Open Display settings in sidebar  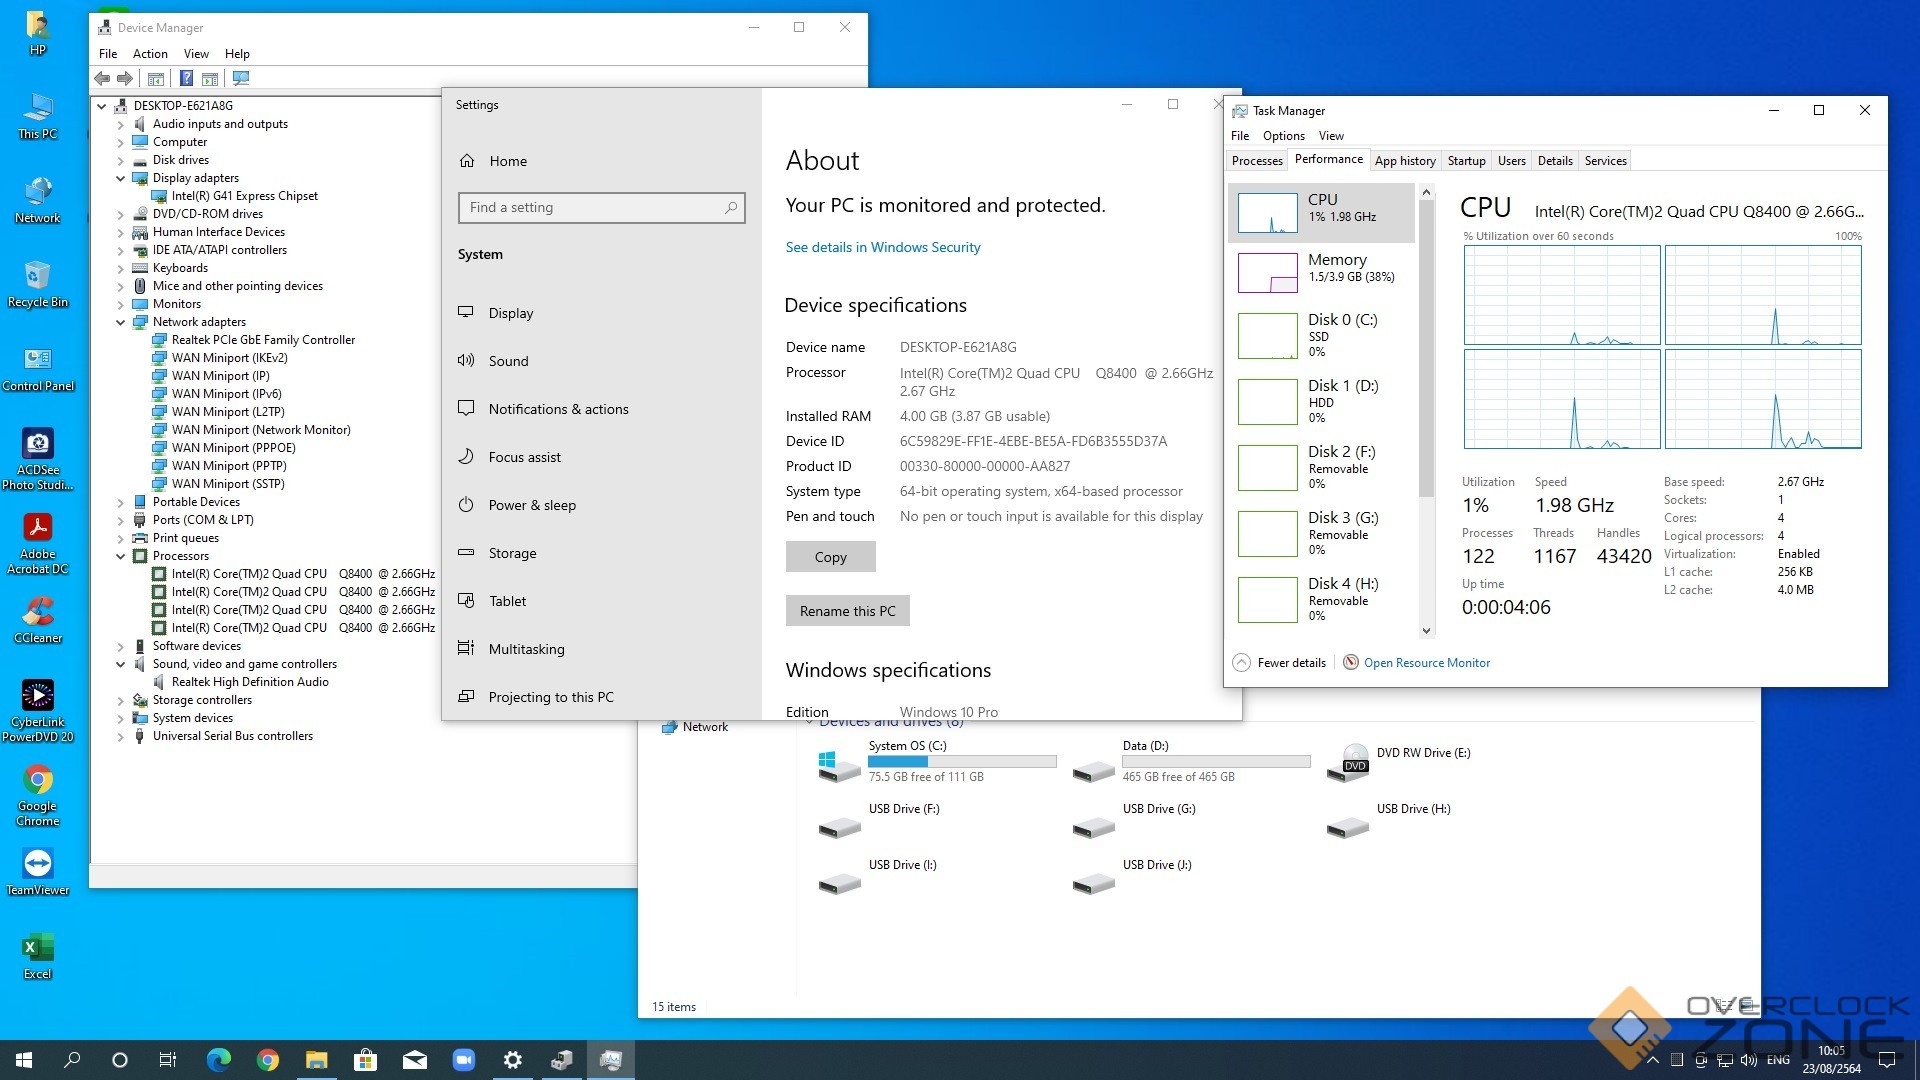(510, 313)
